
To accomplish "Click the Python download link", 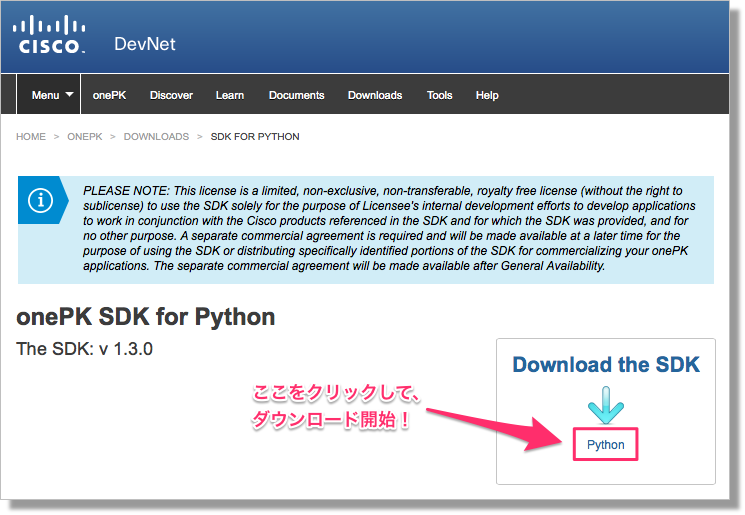I will [606, 445].
